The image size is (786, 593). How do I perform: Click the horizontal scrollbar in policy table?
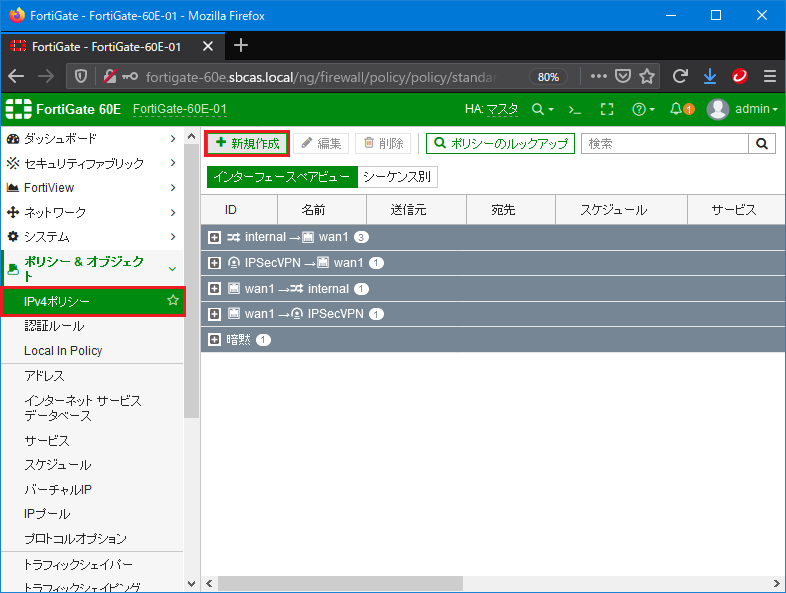(x=340, y=583)
